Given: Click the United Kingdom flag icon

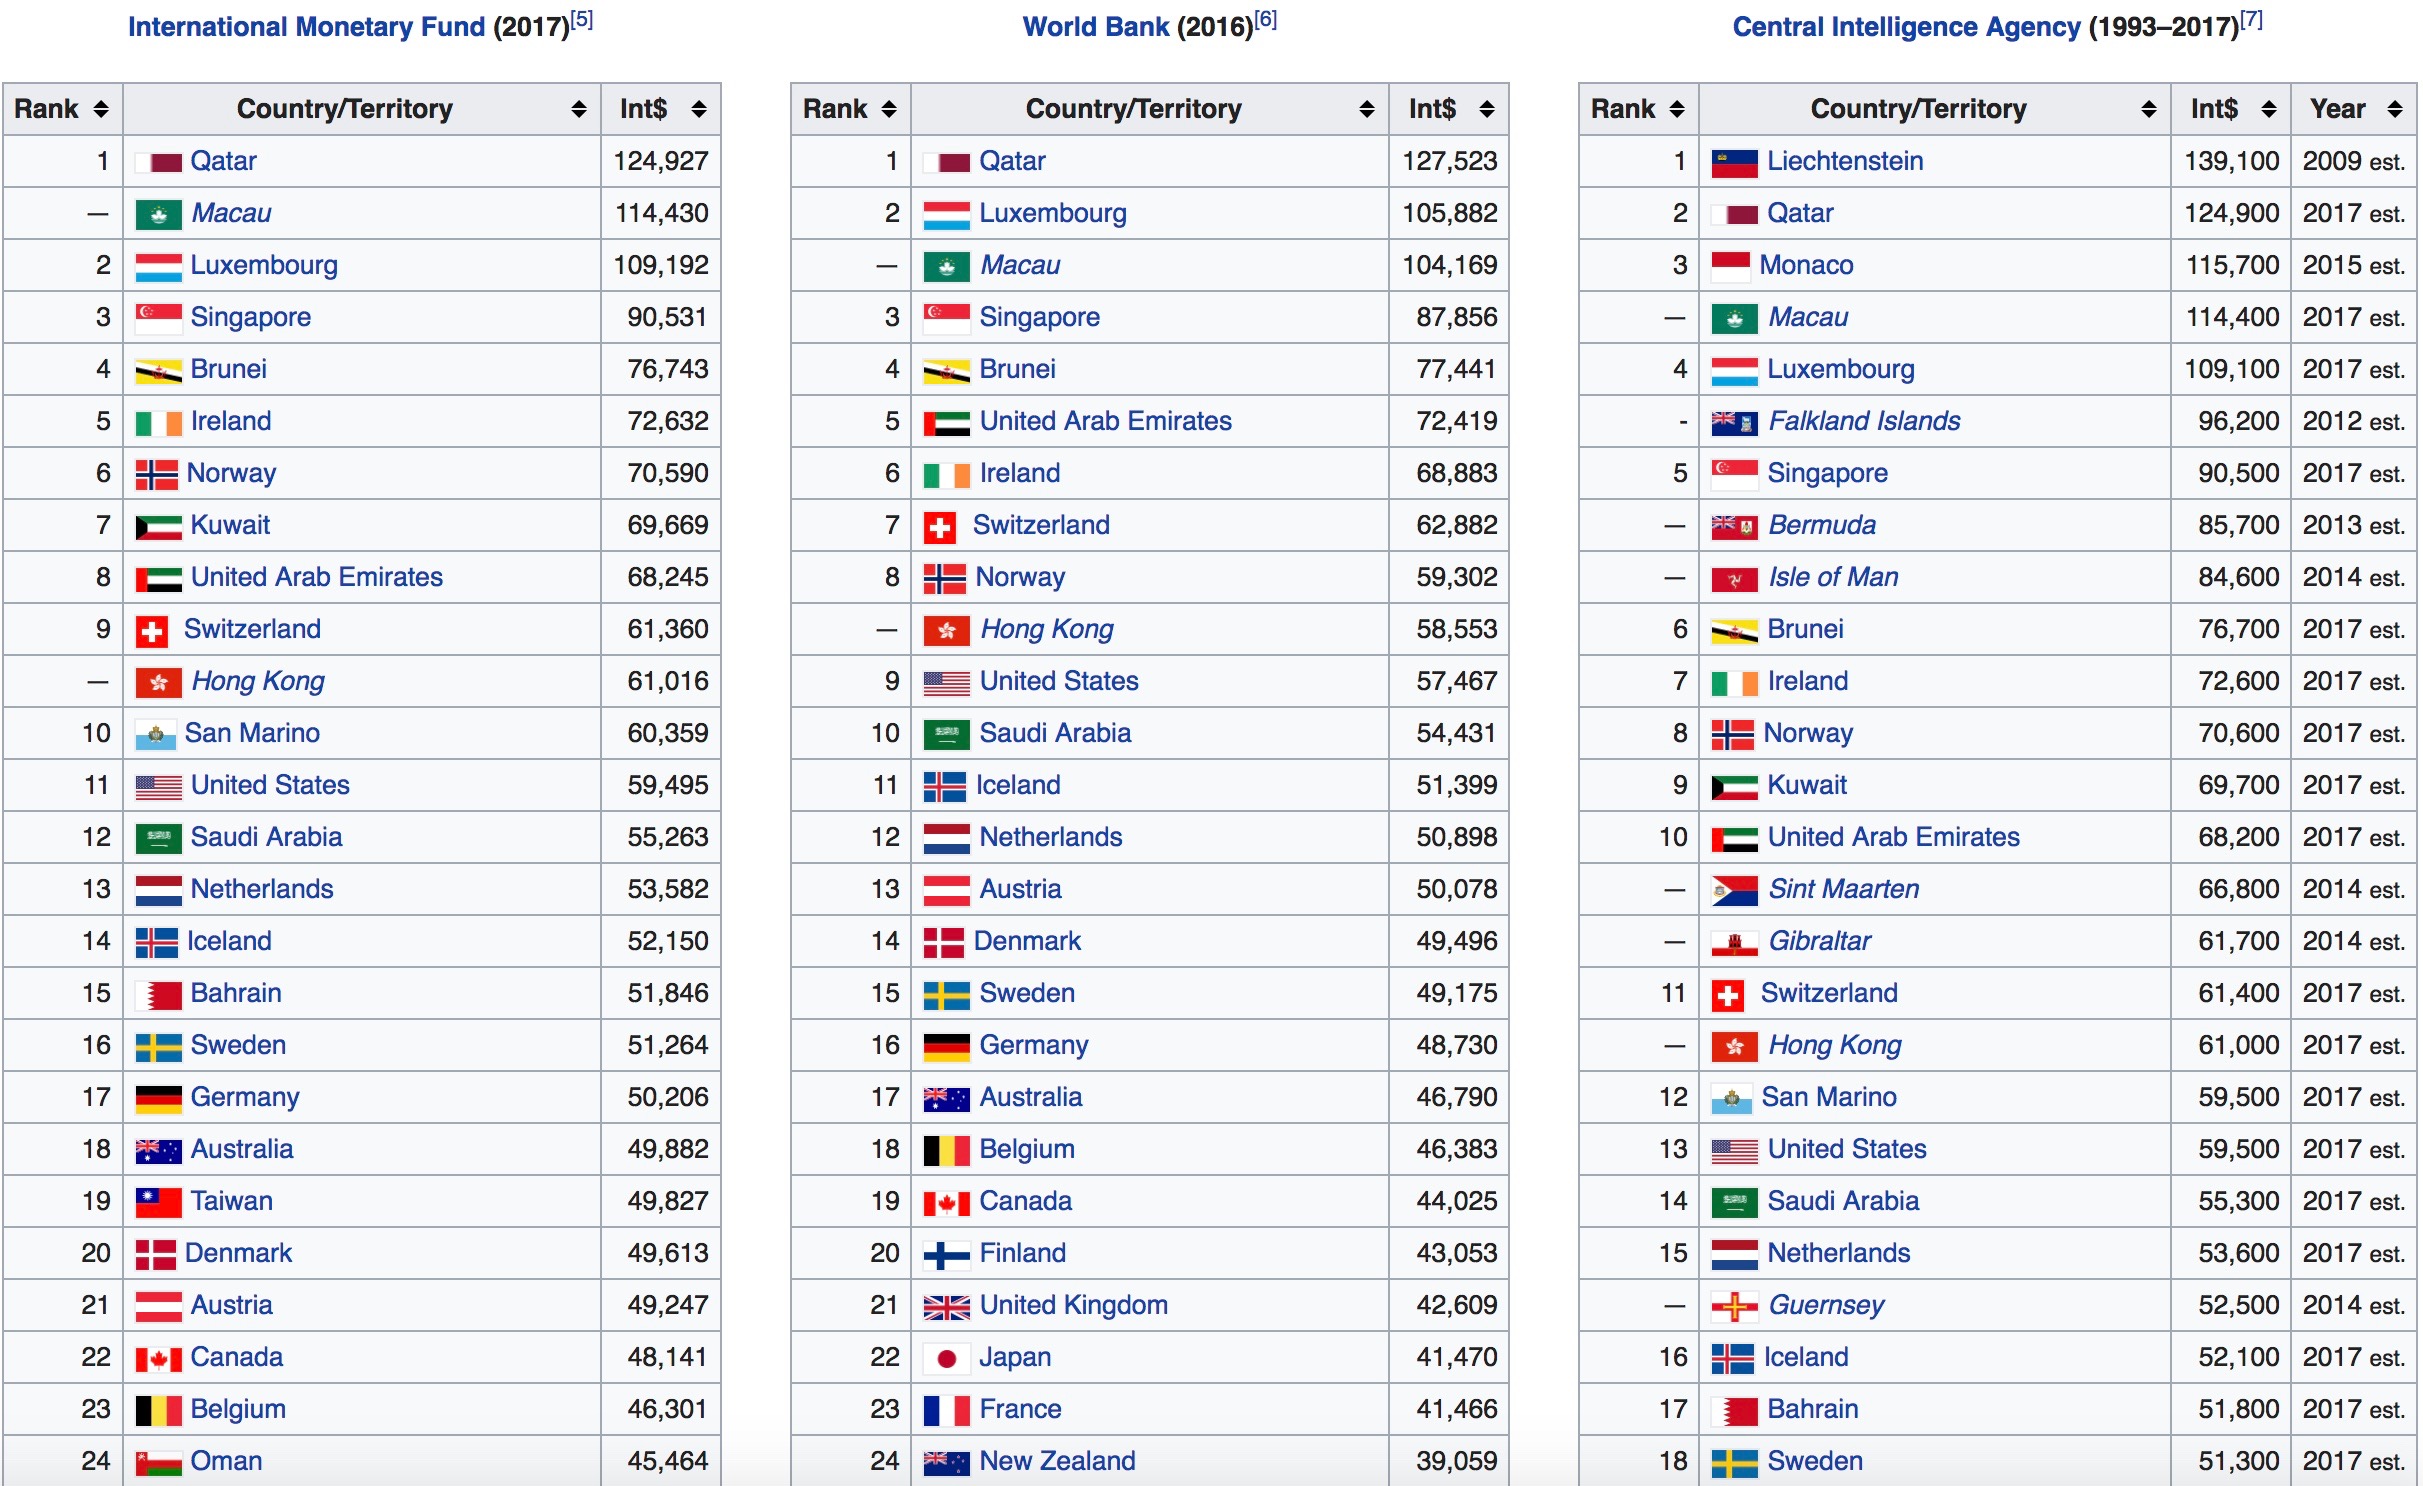Looking at the screenshot, I should pos(947,1307).
